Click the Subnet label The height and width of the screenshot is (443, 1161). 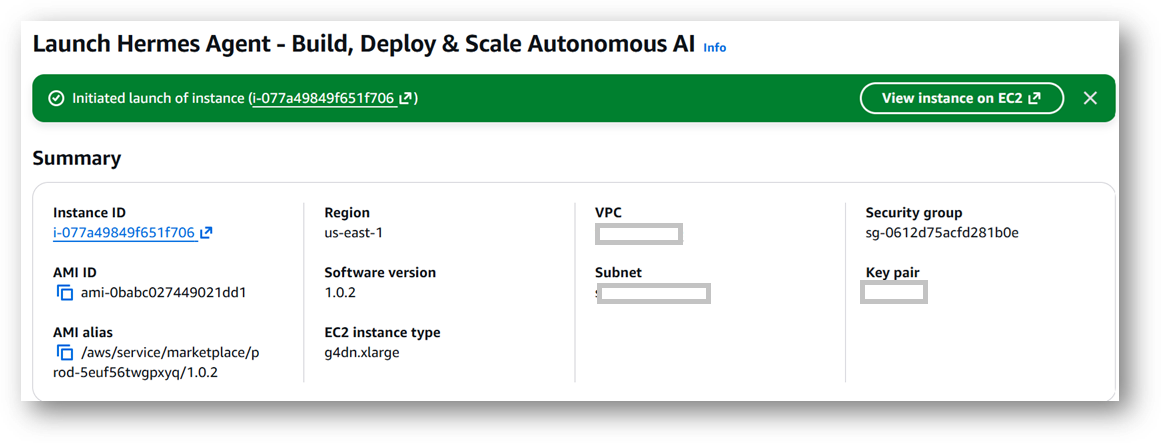pyautogui.click(x=618, y=273)
